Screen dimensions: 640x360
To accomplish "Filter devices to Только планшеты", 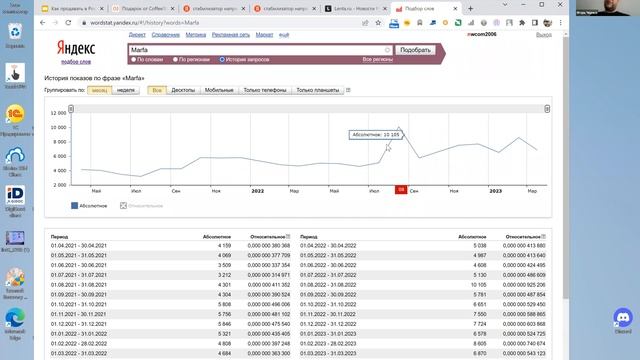I will pos(318,90).
